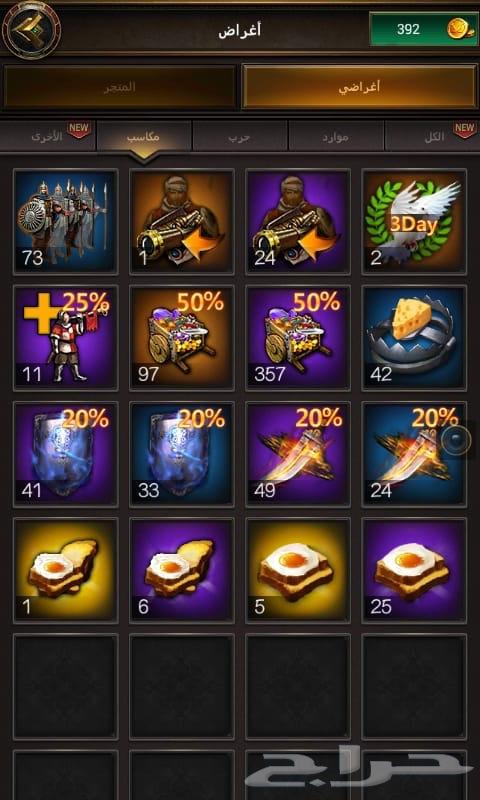The width and height of the screenshot is (480, 800).
Task: Select the 3Day peace dove item
Action: [414, 221]
